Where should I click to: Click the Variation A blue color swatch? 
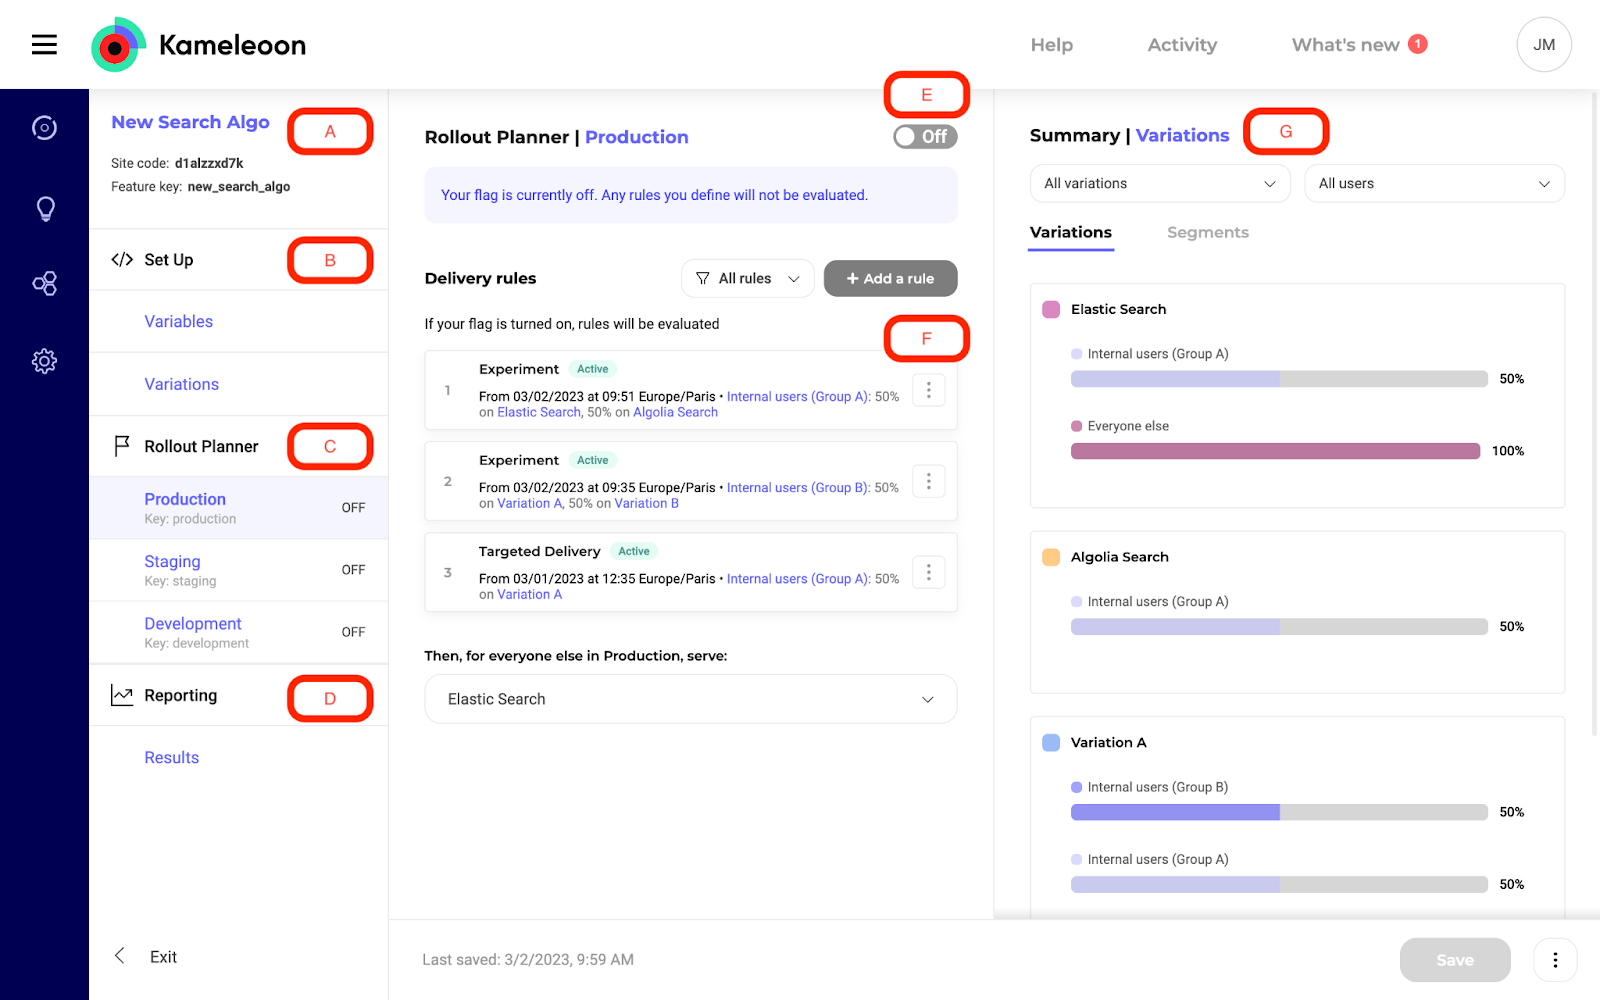tap(1051, 743)
